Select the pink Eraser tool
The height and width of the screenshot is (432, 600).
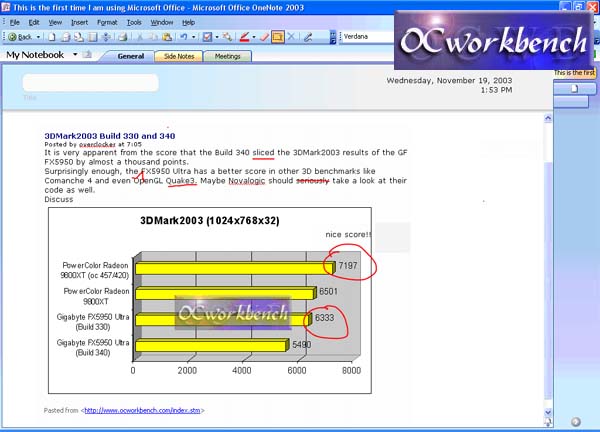264,37
